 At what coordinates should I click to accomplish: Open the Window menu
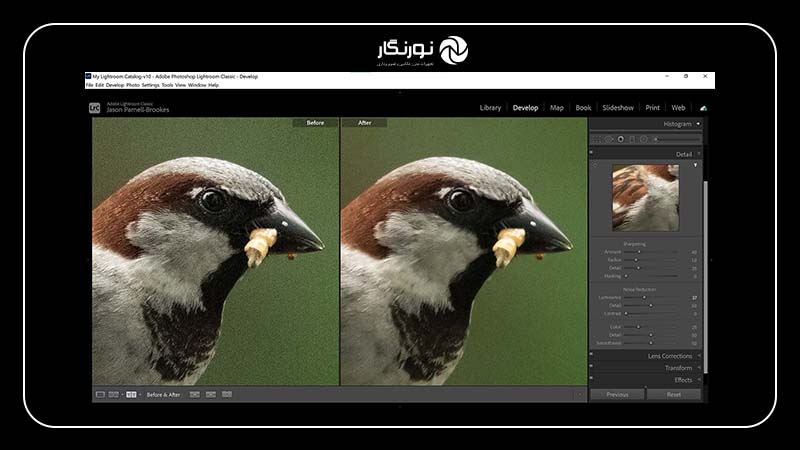(x=197, y=85)
